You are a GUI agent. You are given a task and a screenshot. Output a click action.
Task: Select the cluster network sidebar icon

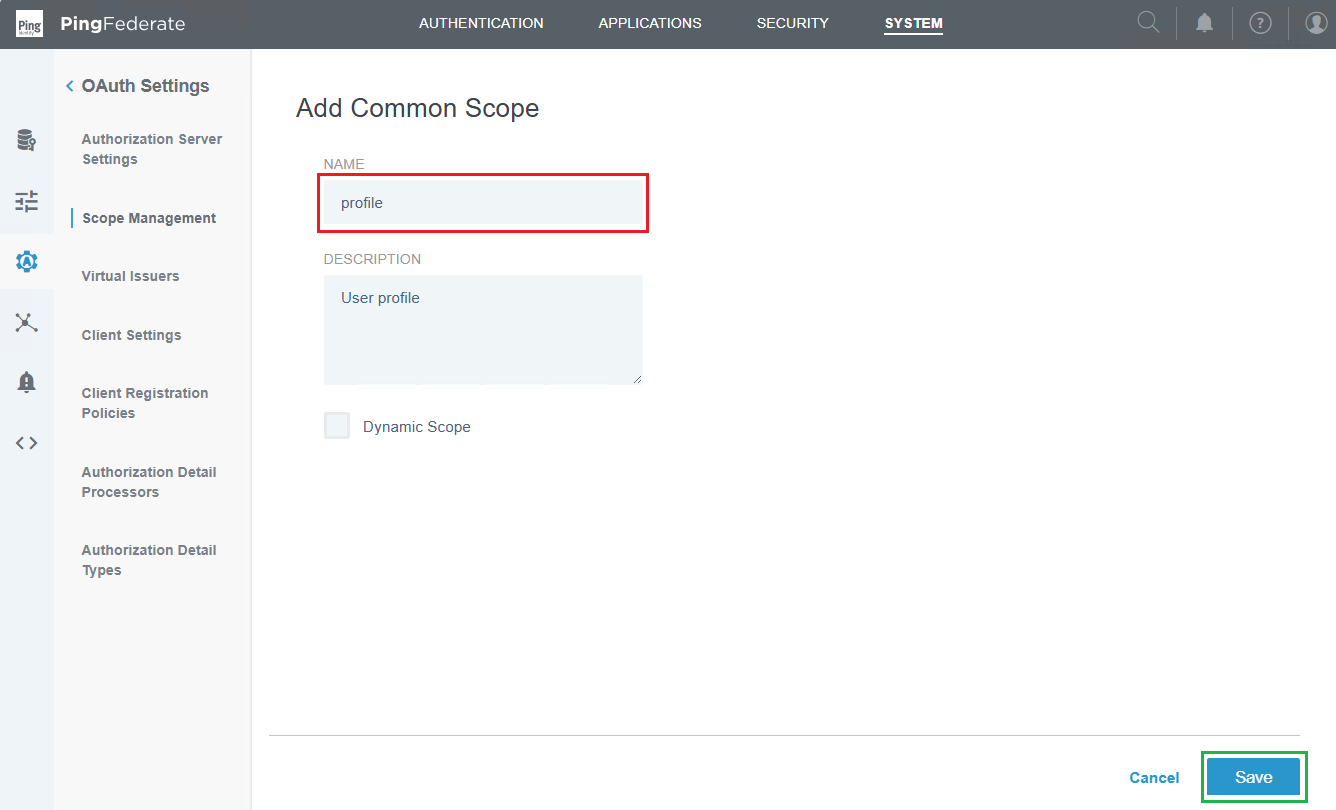(27, 322)
